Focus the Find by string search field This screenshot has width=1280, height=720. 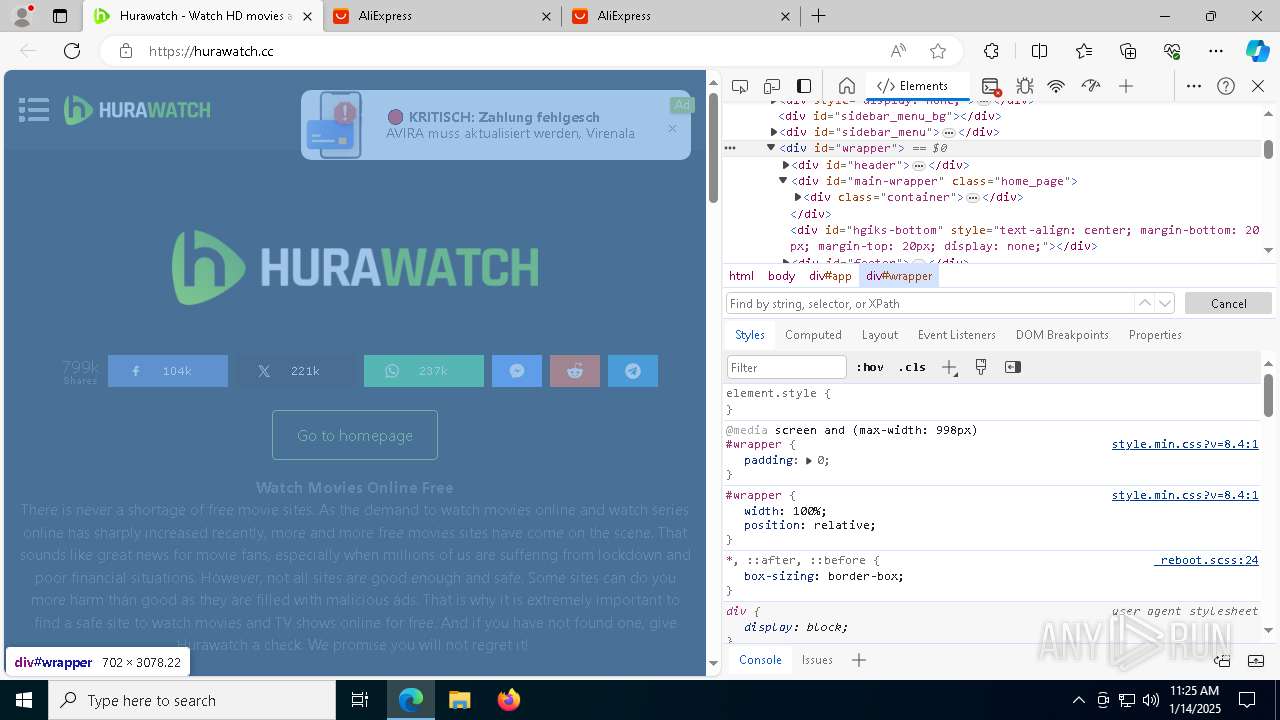(x=930, y=303)
